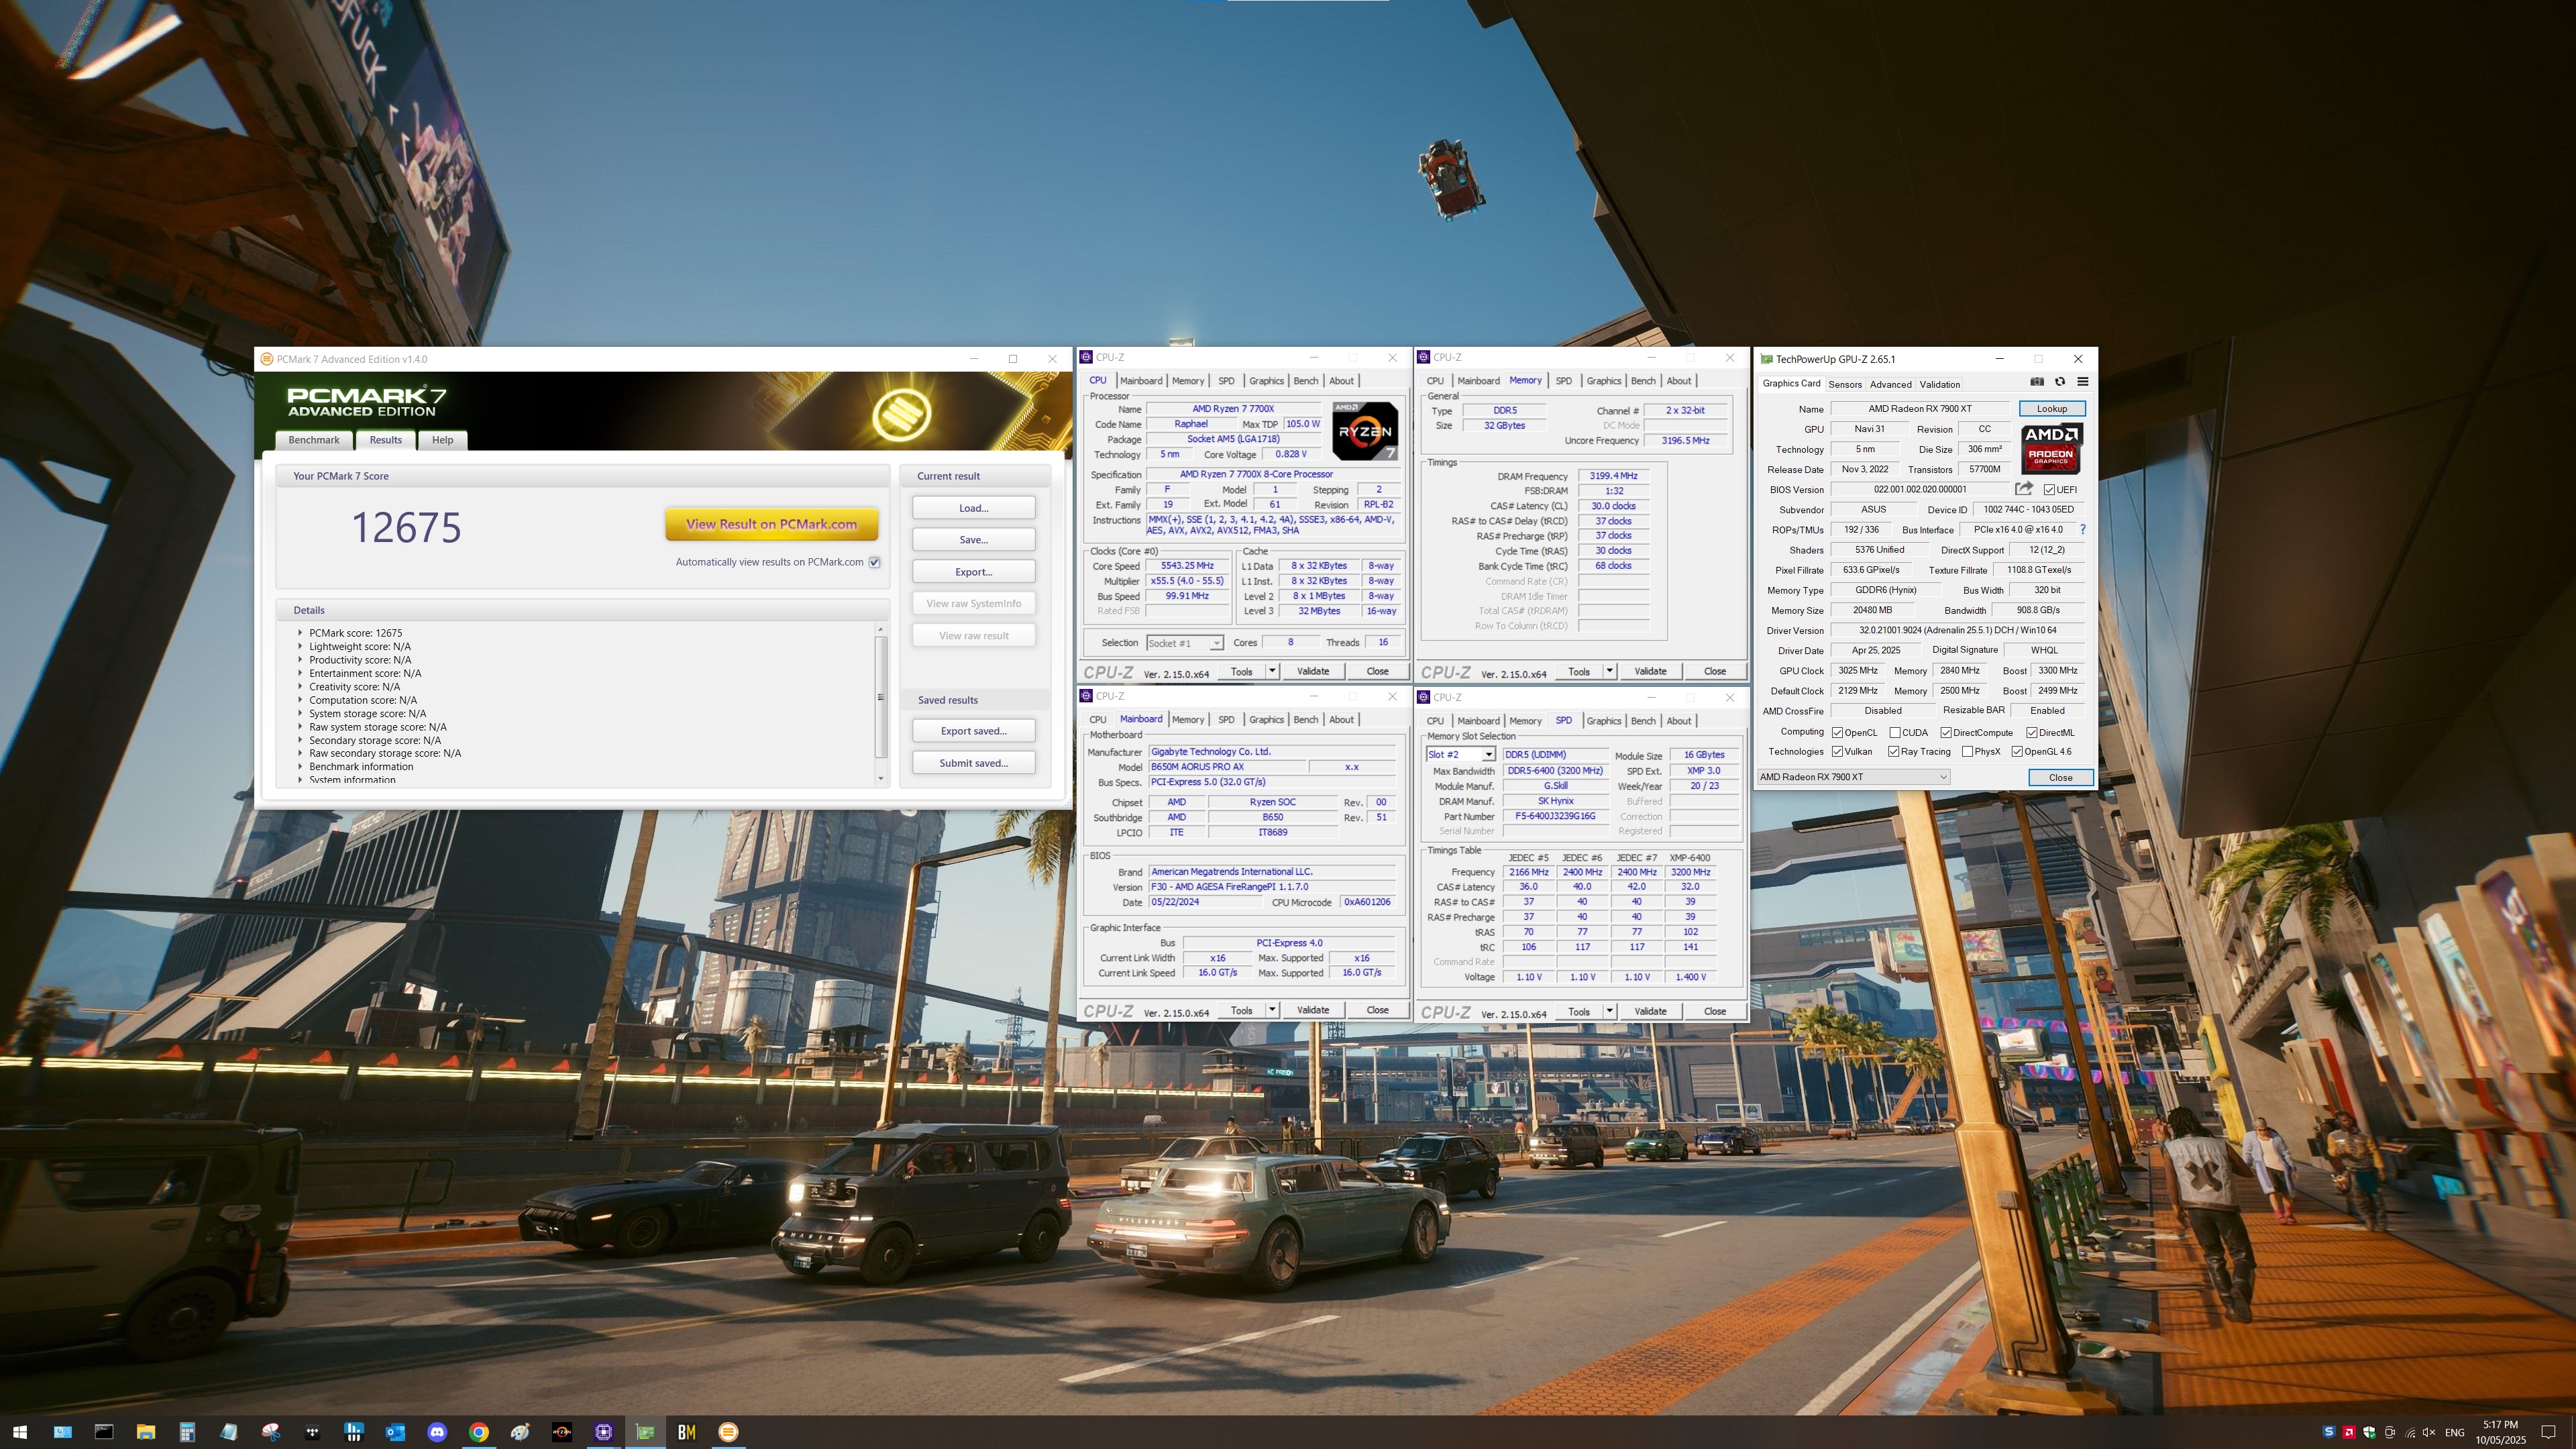Viewport: 2576px width, 1449px height.
Task: Open Ryzen Master from the taskbar
Action: 562,1432
